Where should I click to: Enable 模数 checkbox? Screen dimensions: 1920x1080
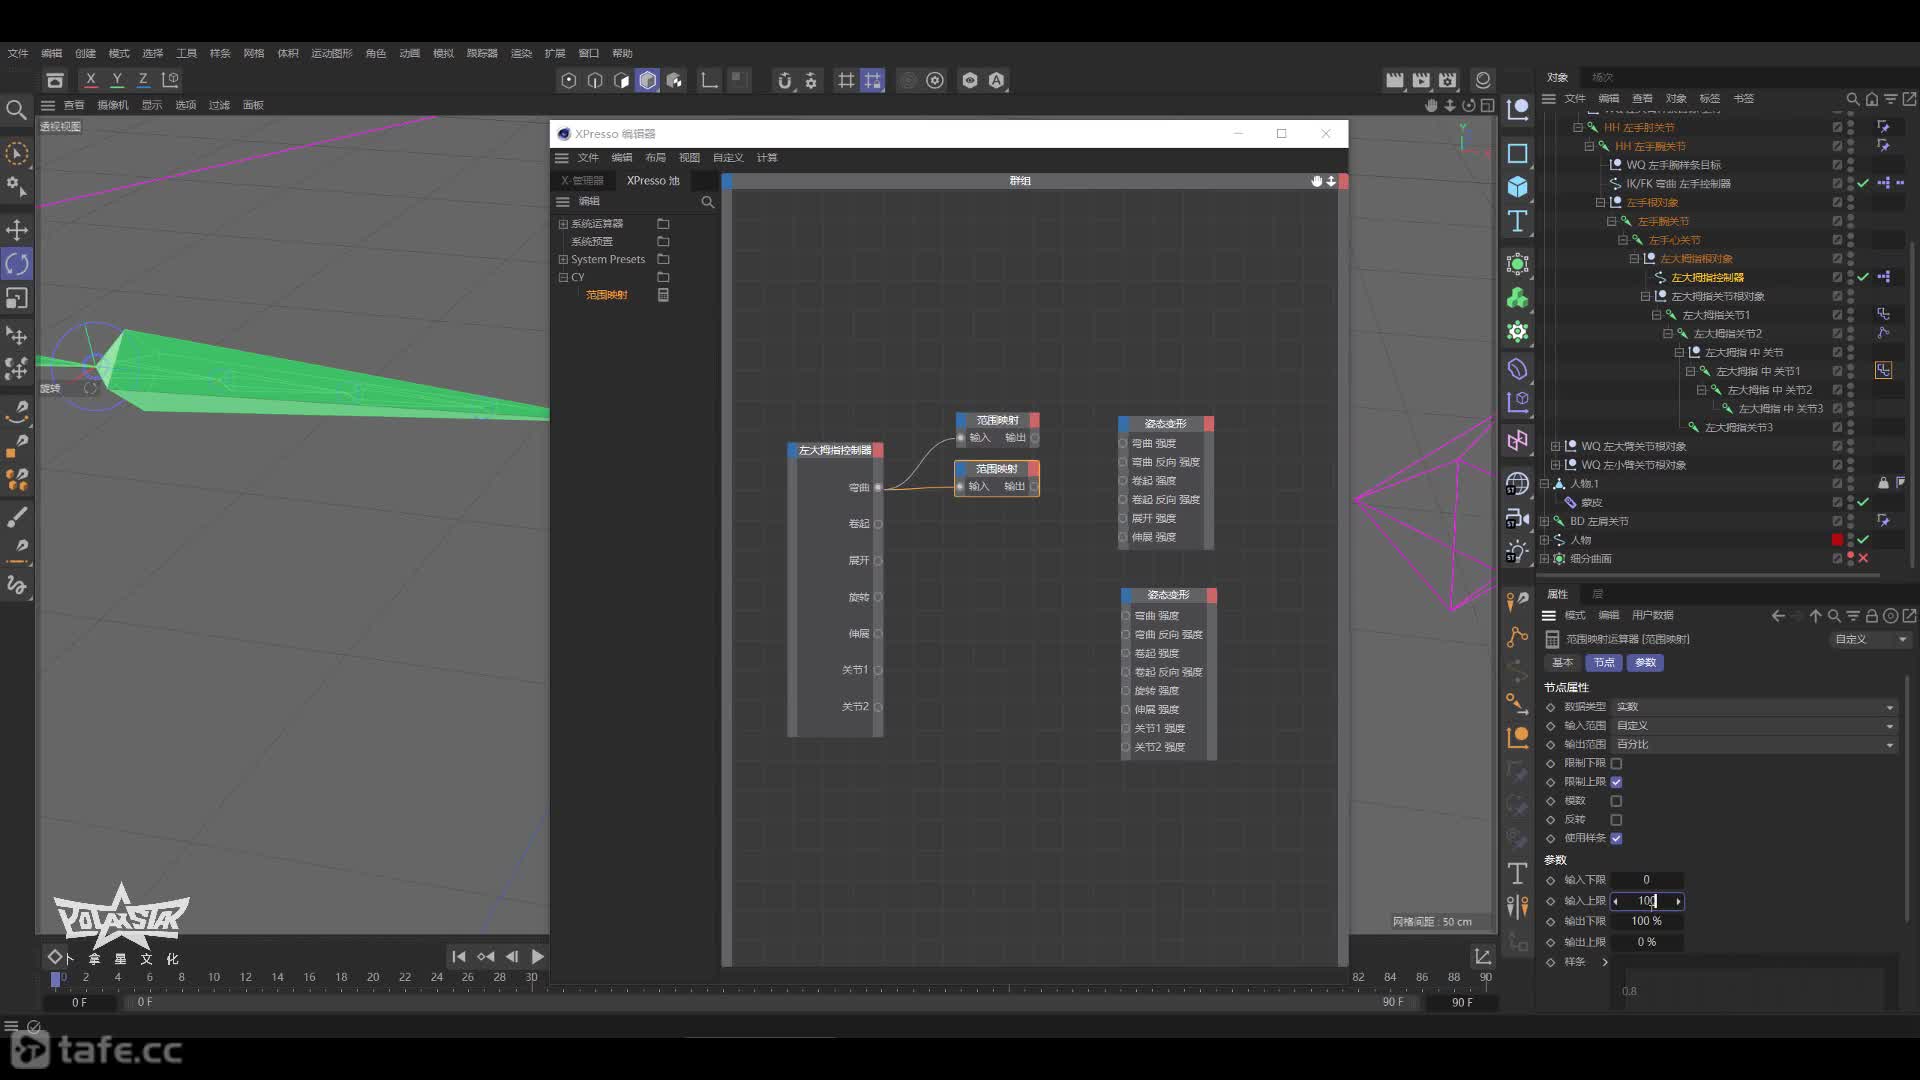click(x=1616, y=801)
